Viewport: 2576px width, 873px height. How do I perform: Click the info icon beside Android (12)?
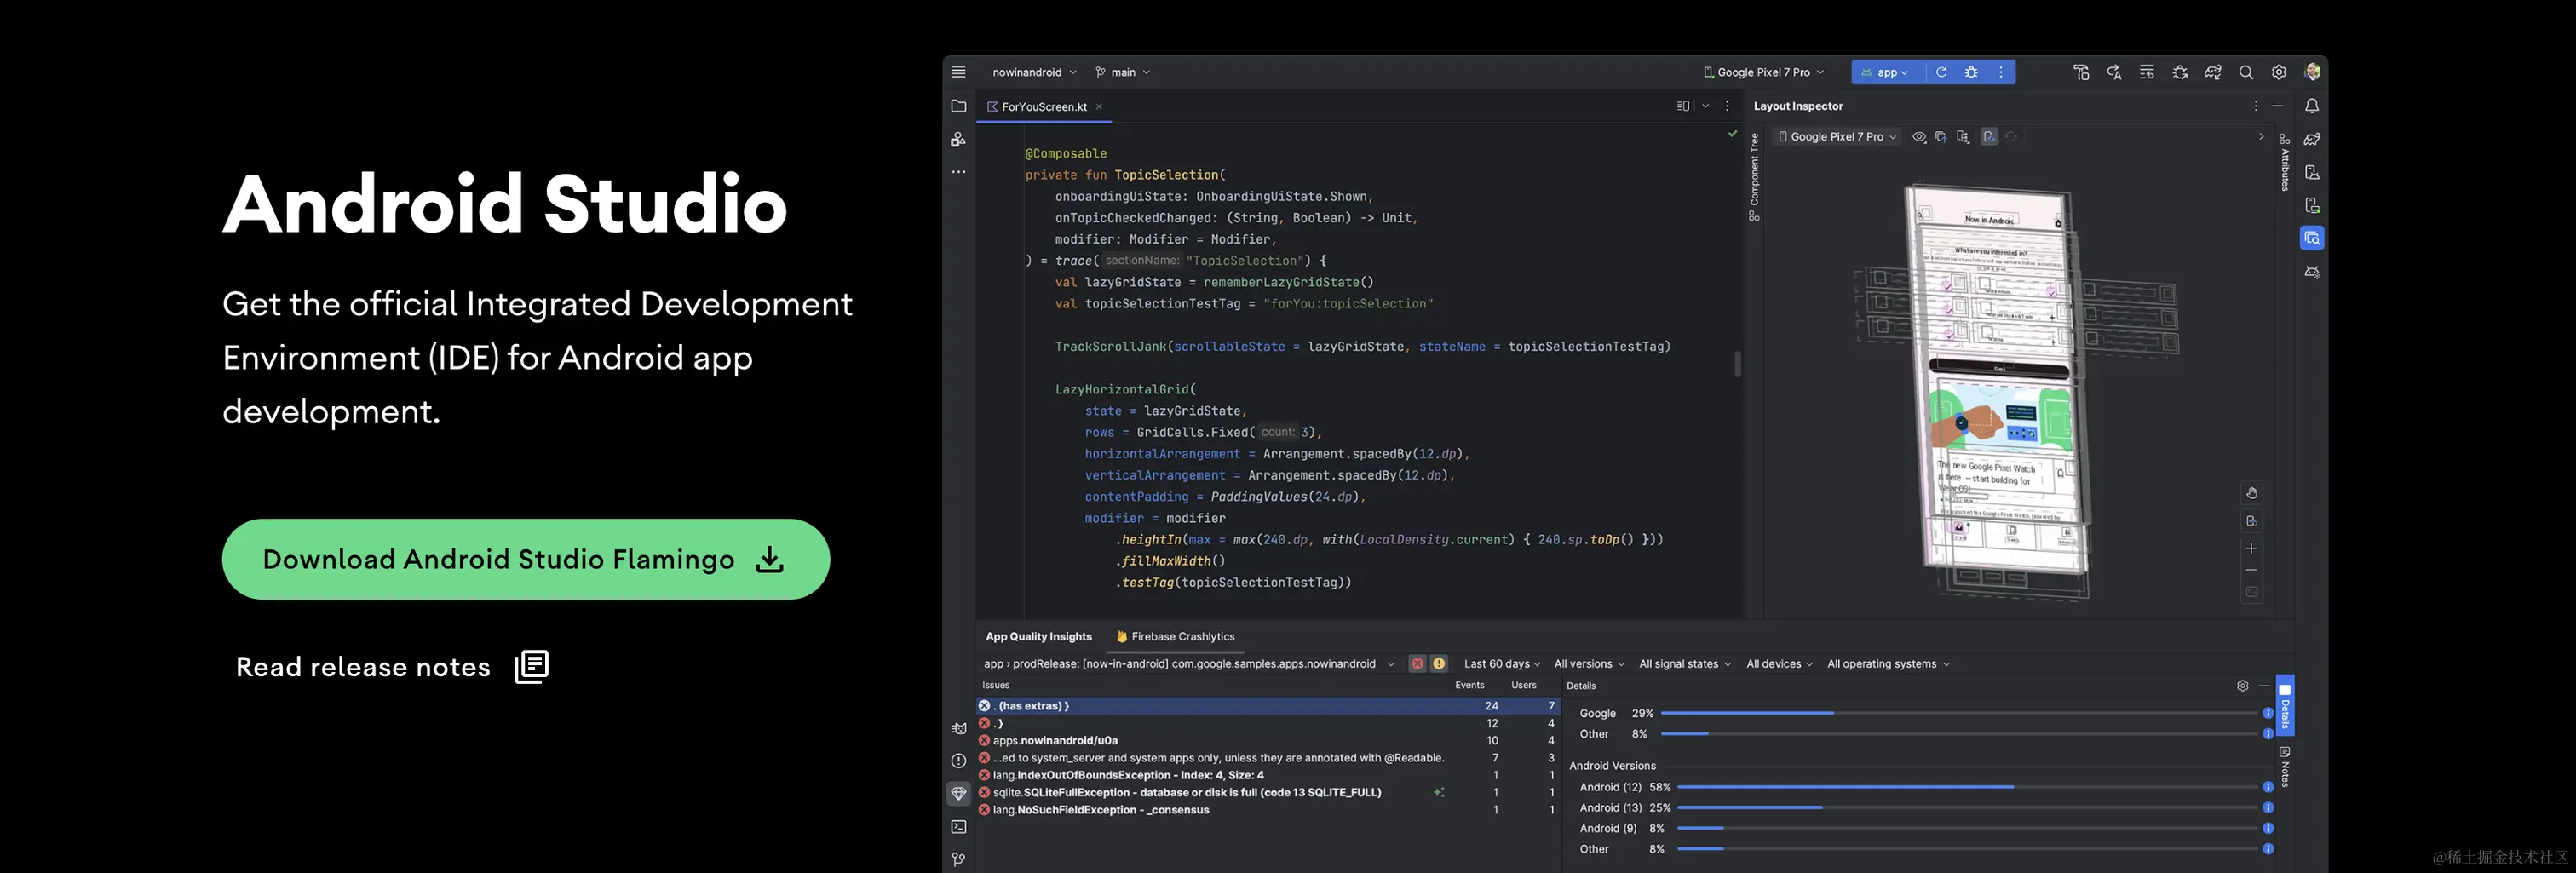(x=2267, y=787)
